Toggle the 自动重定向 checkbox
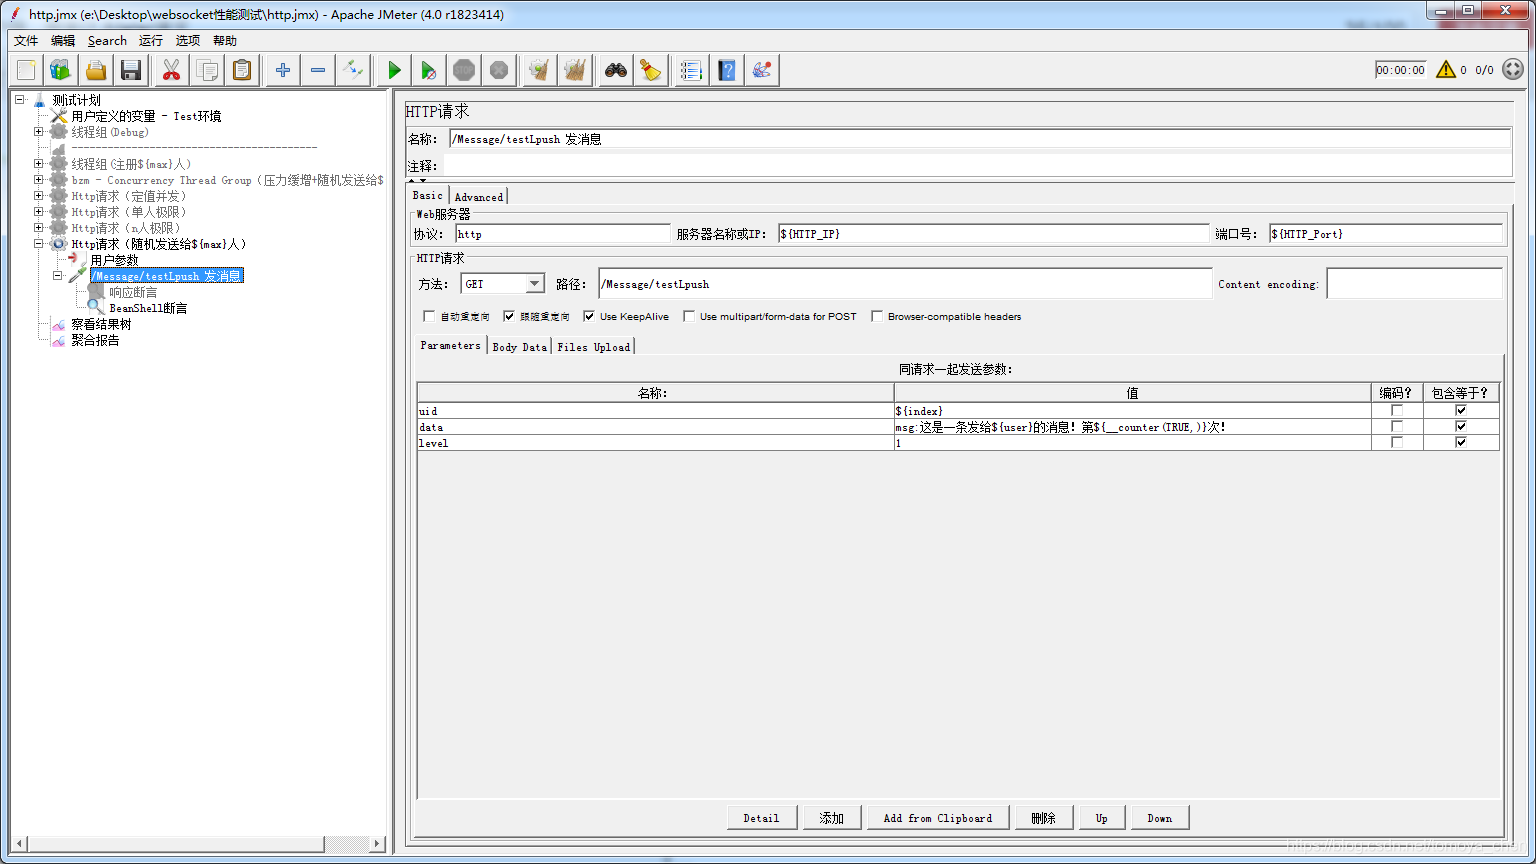 tap(429, 316)
